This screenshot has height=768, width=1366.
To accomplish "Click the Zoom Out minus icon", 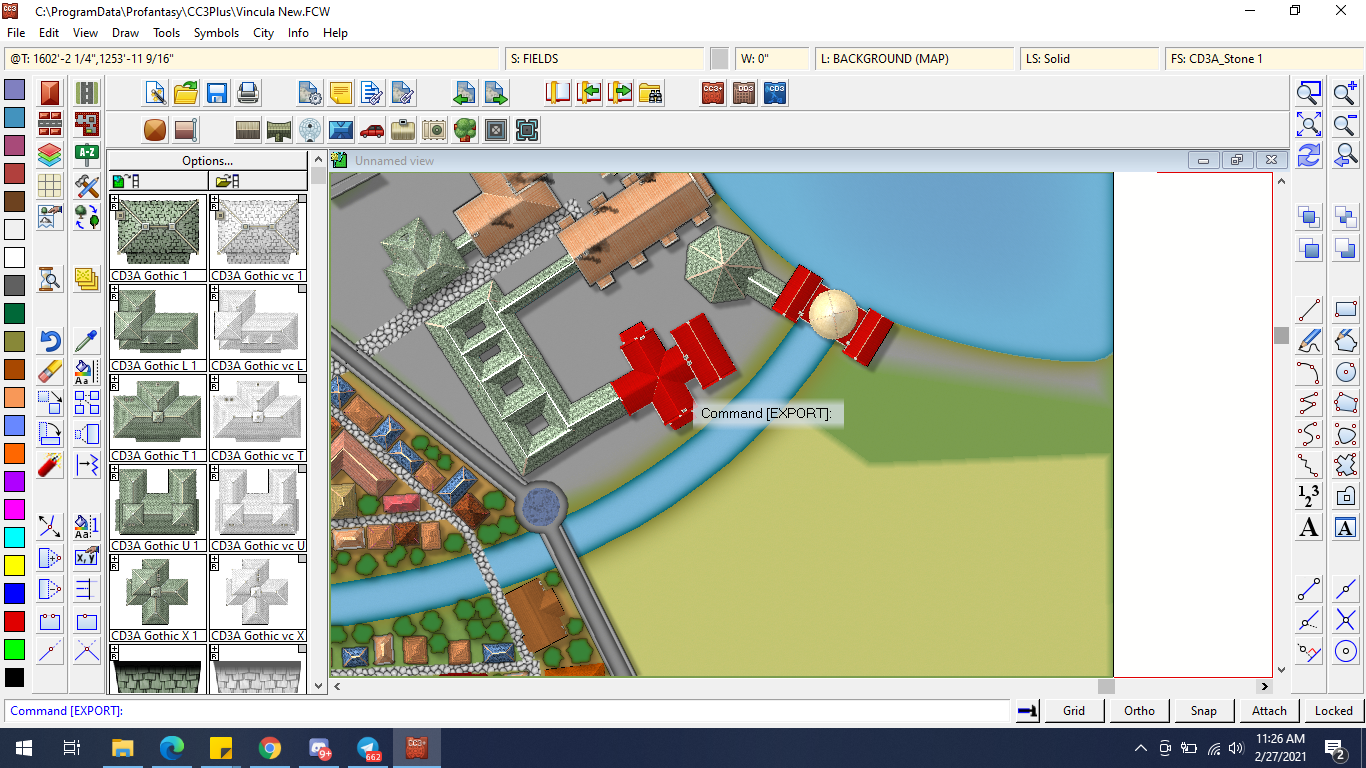I will pyautogui.click(x=1346, y=125).
